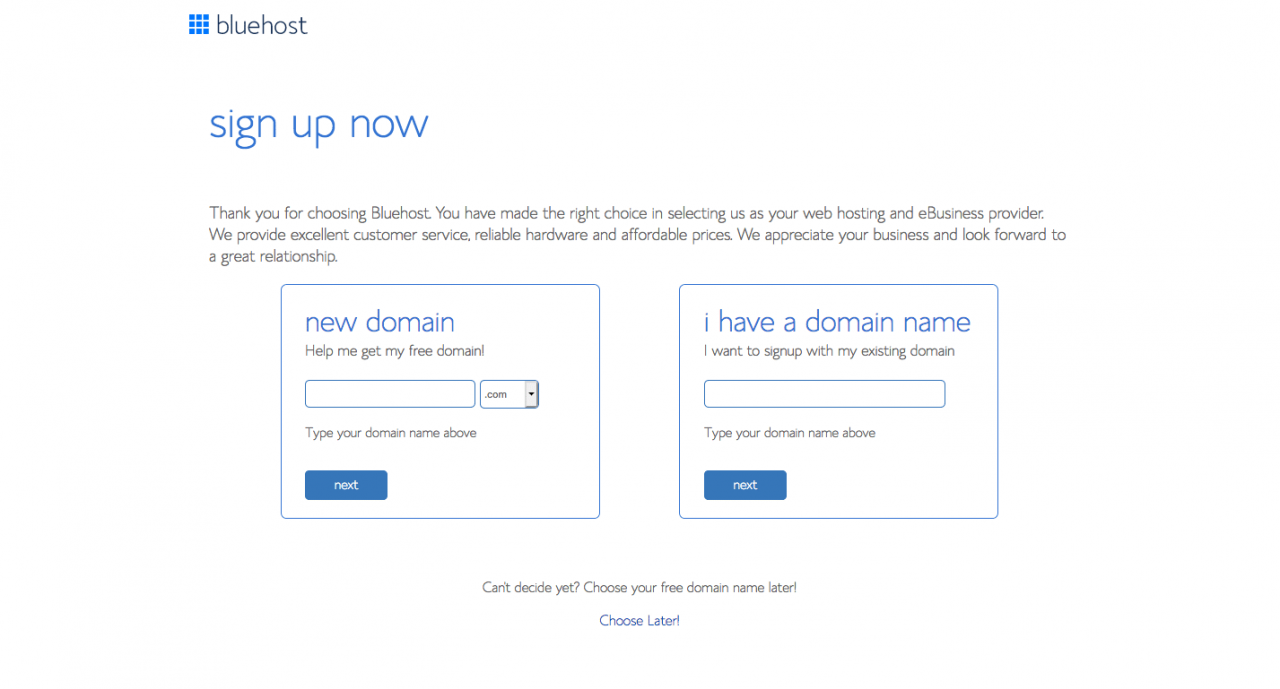The height and width of the screenshot is (689, 1280).
Task: Click the bluehost wordmark text
Action: click(x=262, y=25)
